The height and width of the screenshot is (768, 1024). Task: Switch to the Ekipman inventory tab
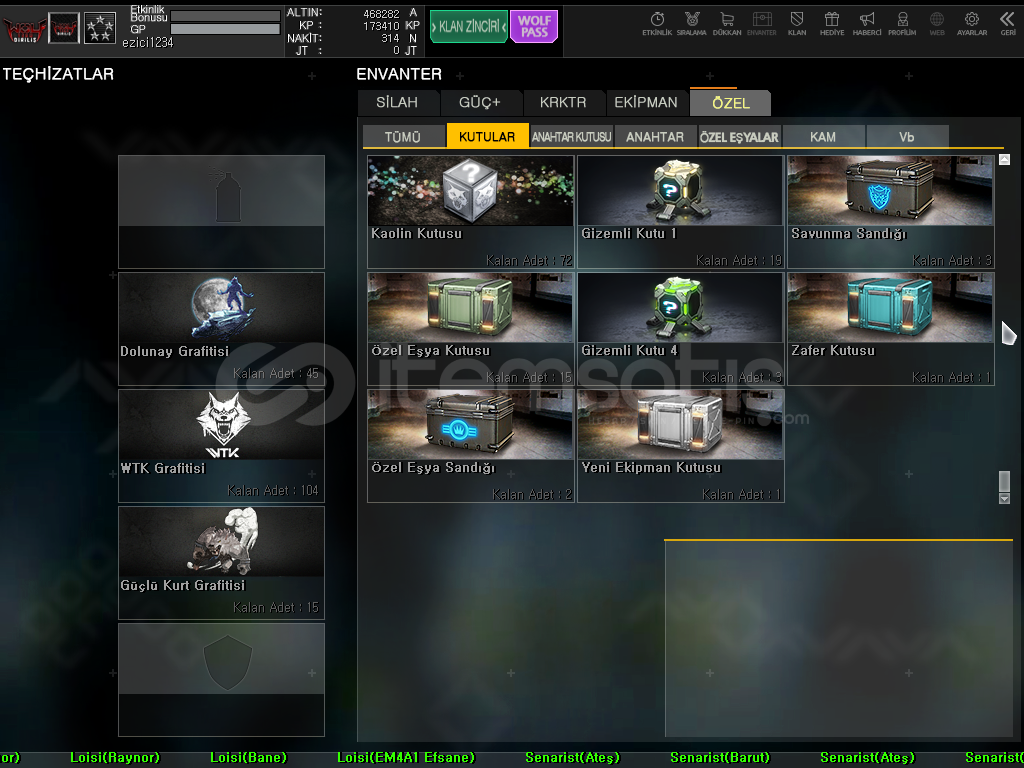point(646,103)
